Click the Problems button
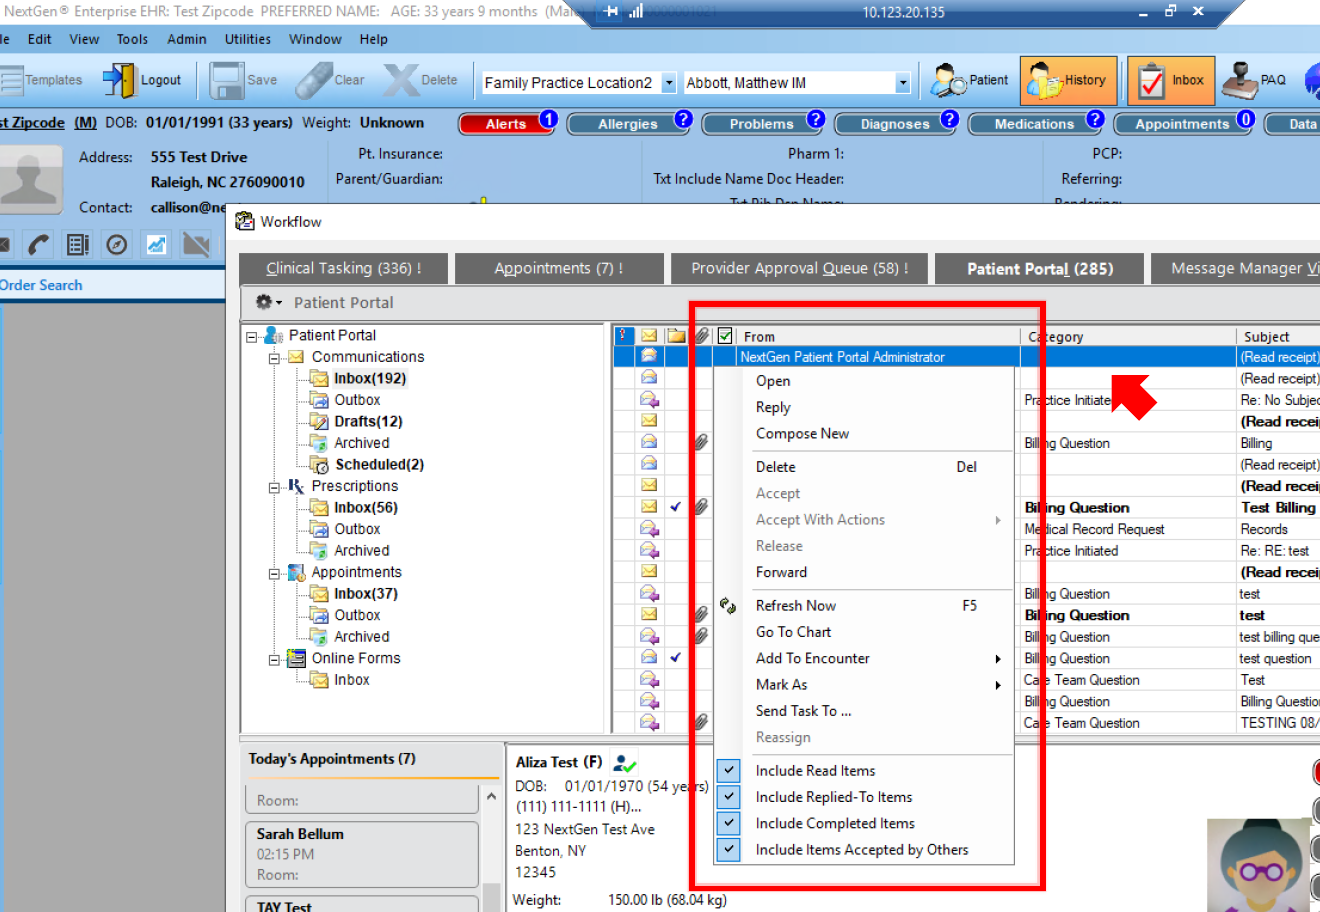Image resolution: width=1320 pixels, height=912 pixels. [x=761, y=124]
